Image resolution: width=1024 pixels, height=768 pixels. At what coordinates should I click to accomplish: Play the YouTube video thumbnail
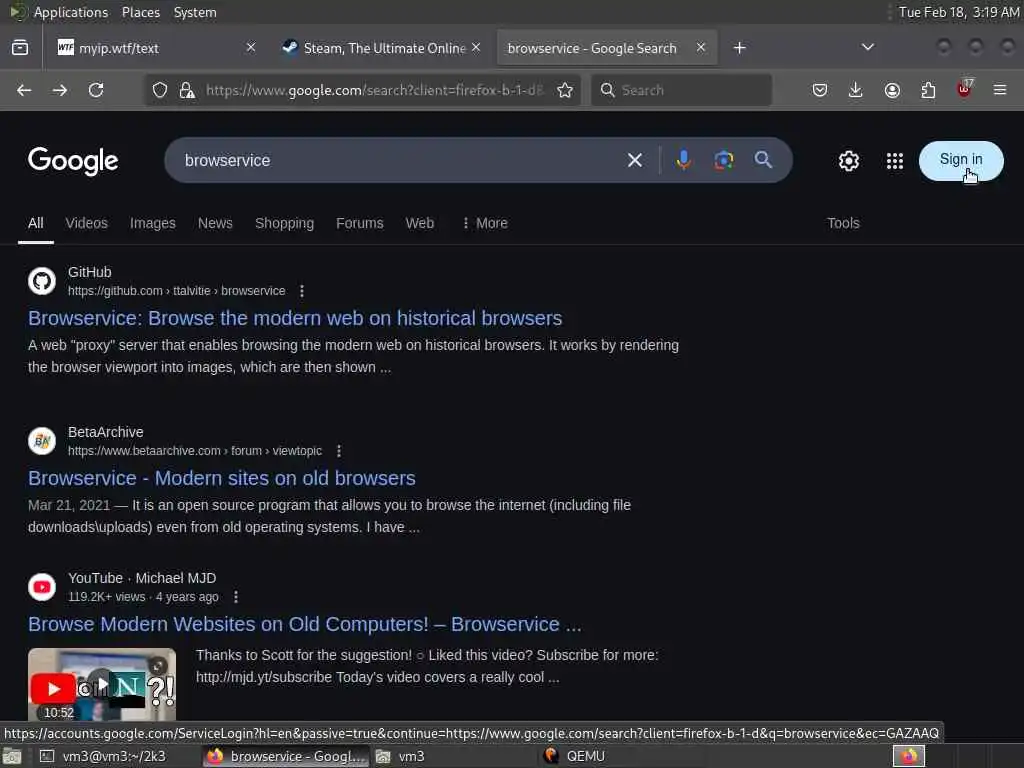click(102, 684)
